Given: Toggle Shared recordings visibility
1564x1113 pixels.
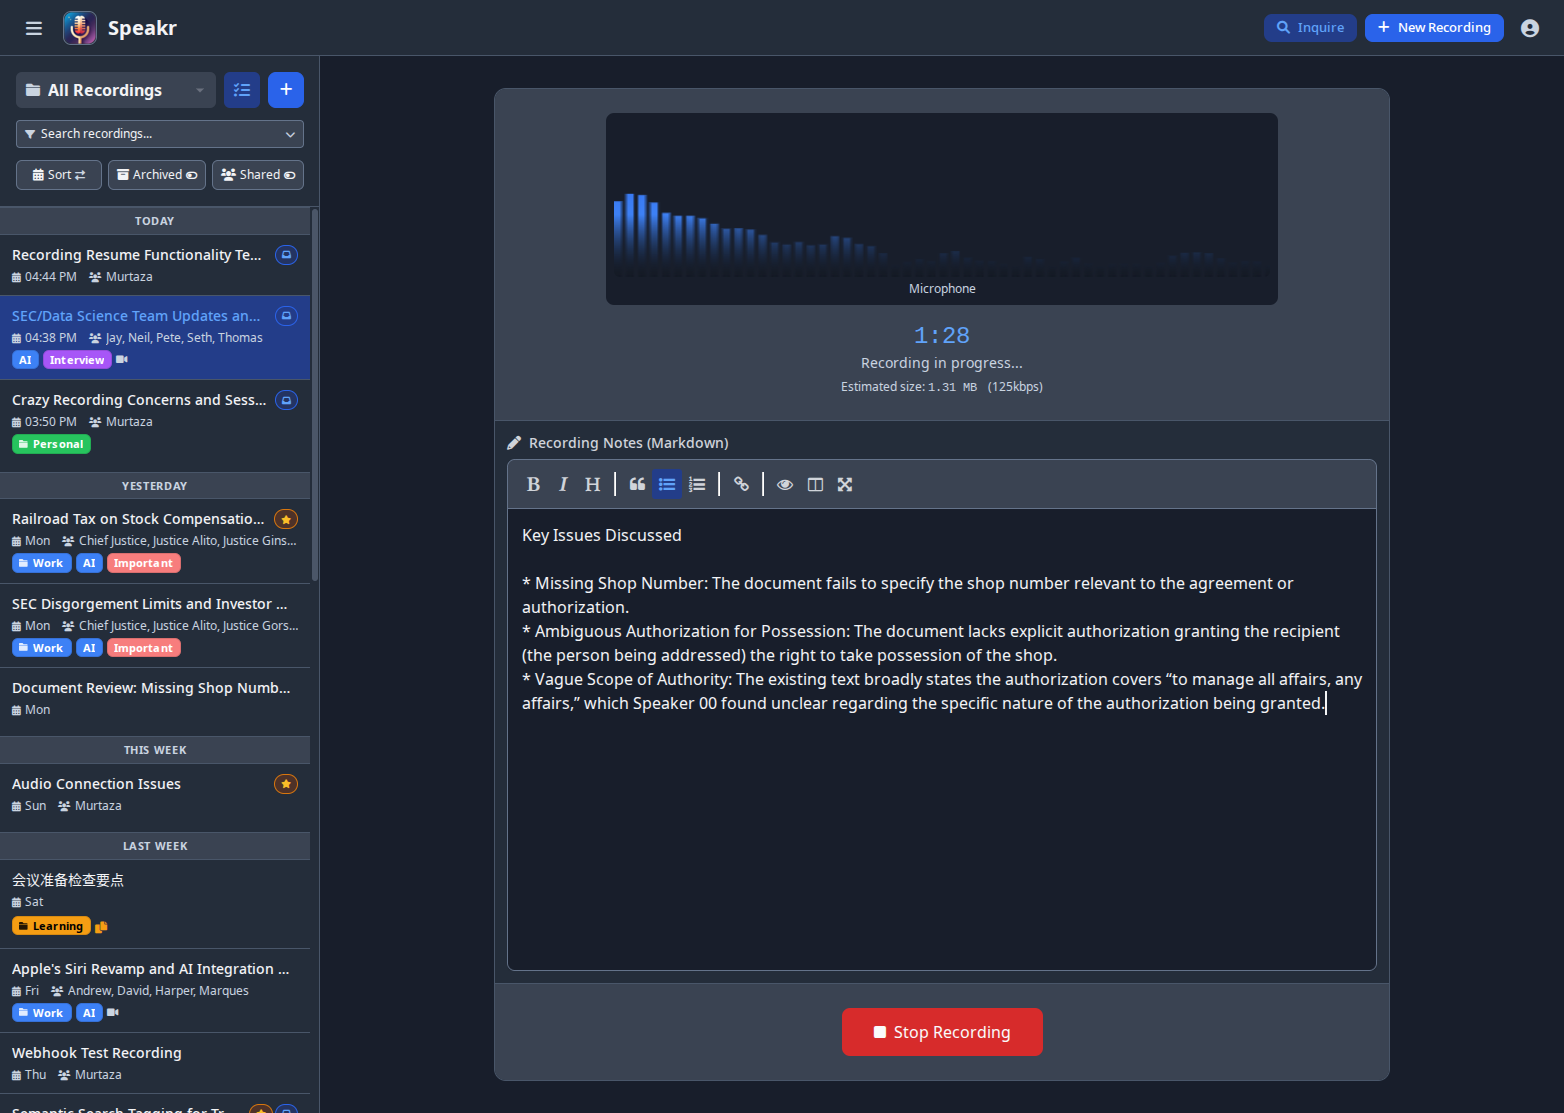Looking at the screenshot, I should [x=258, y=175].
